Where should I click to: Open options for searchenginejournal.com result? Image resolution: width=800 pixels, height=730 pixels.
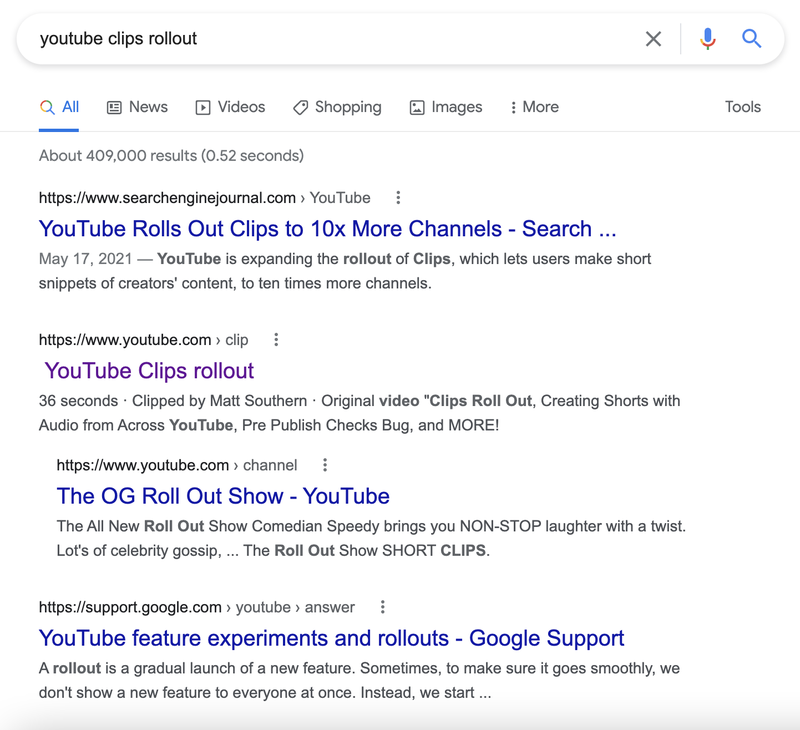(398, 197)
